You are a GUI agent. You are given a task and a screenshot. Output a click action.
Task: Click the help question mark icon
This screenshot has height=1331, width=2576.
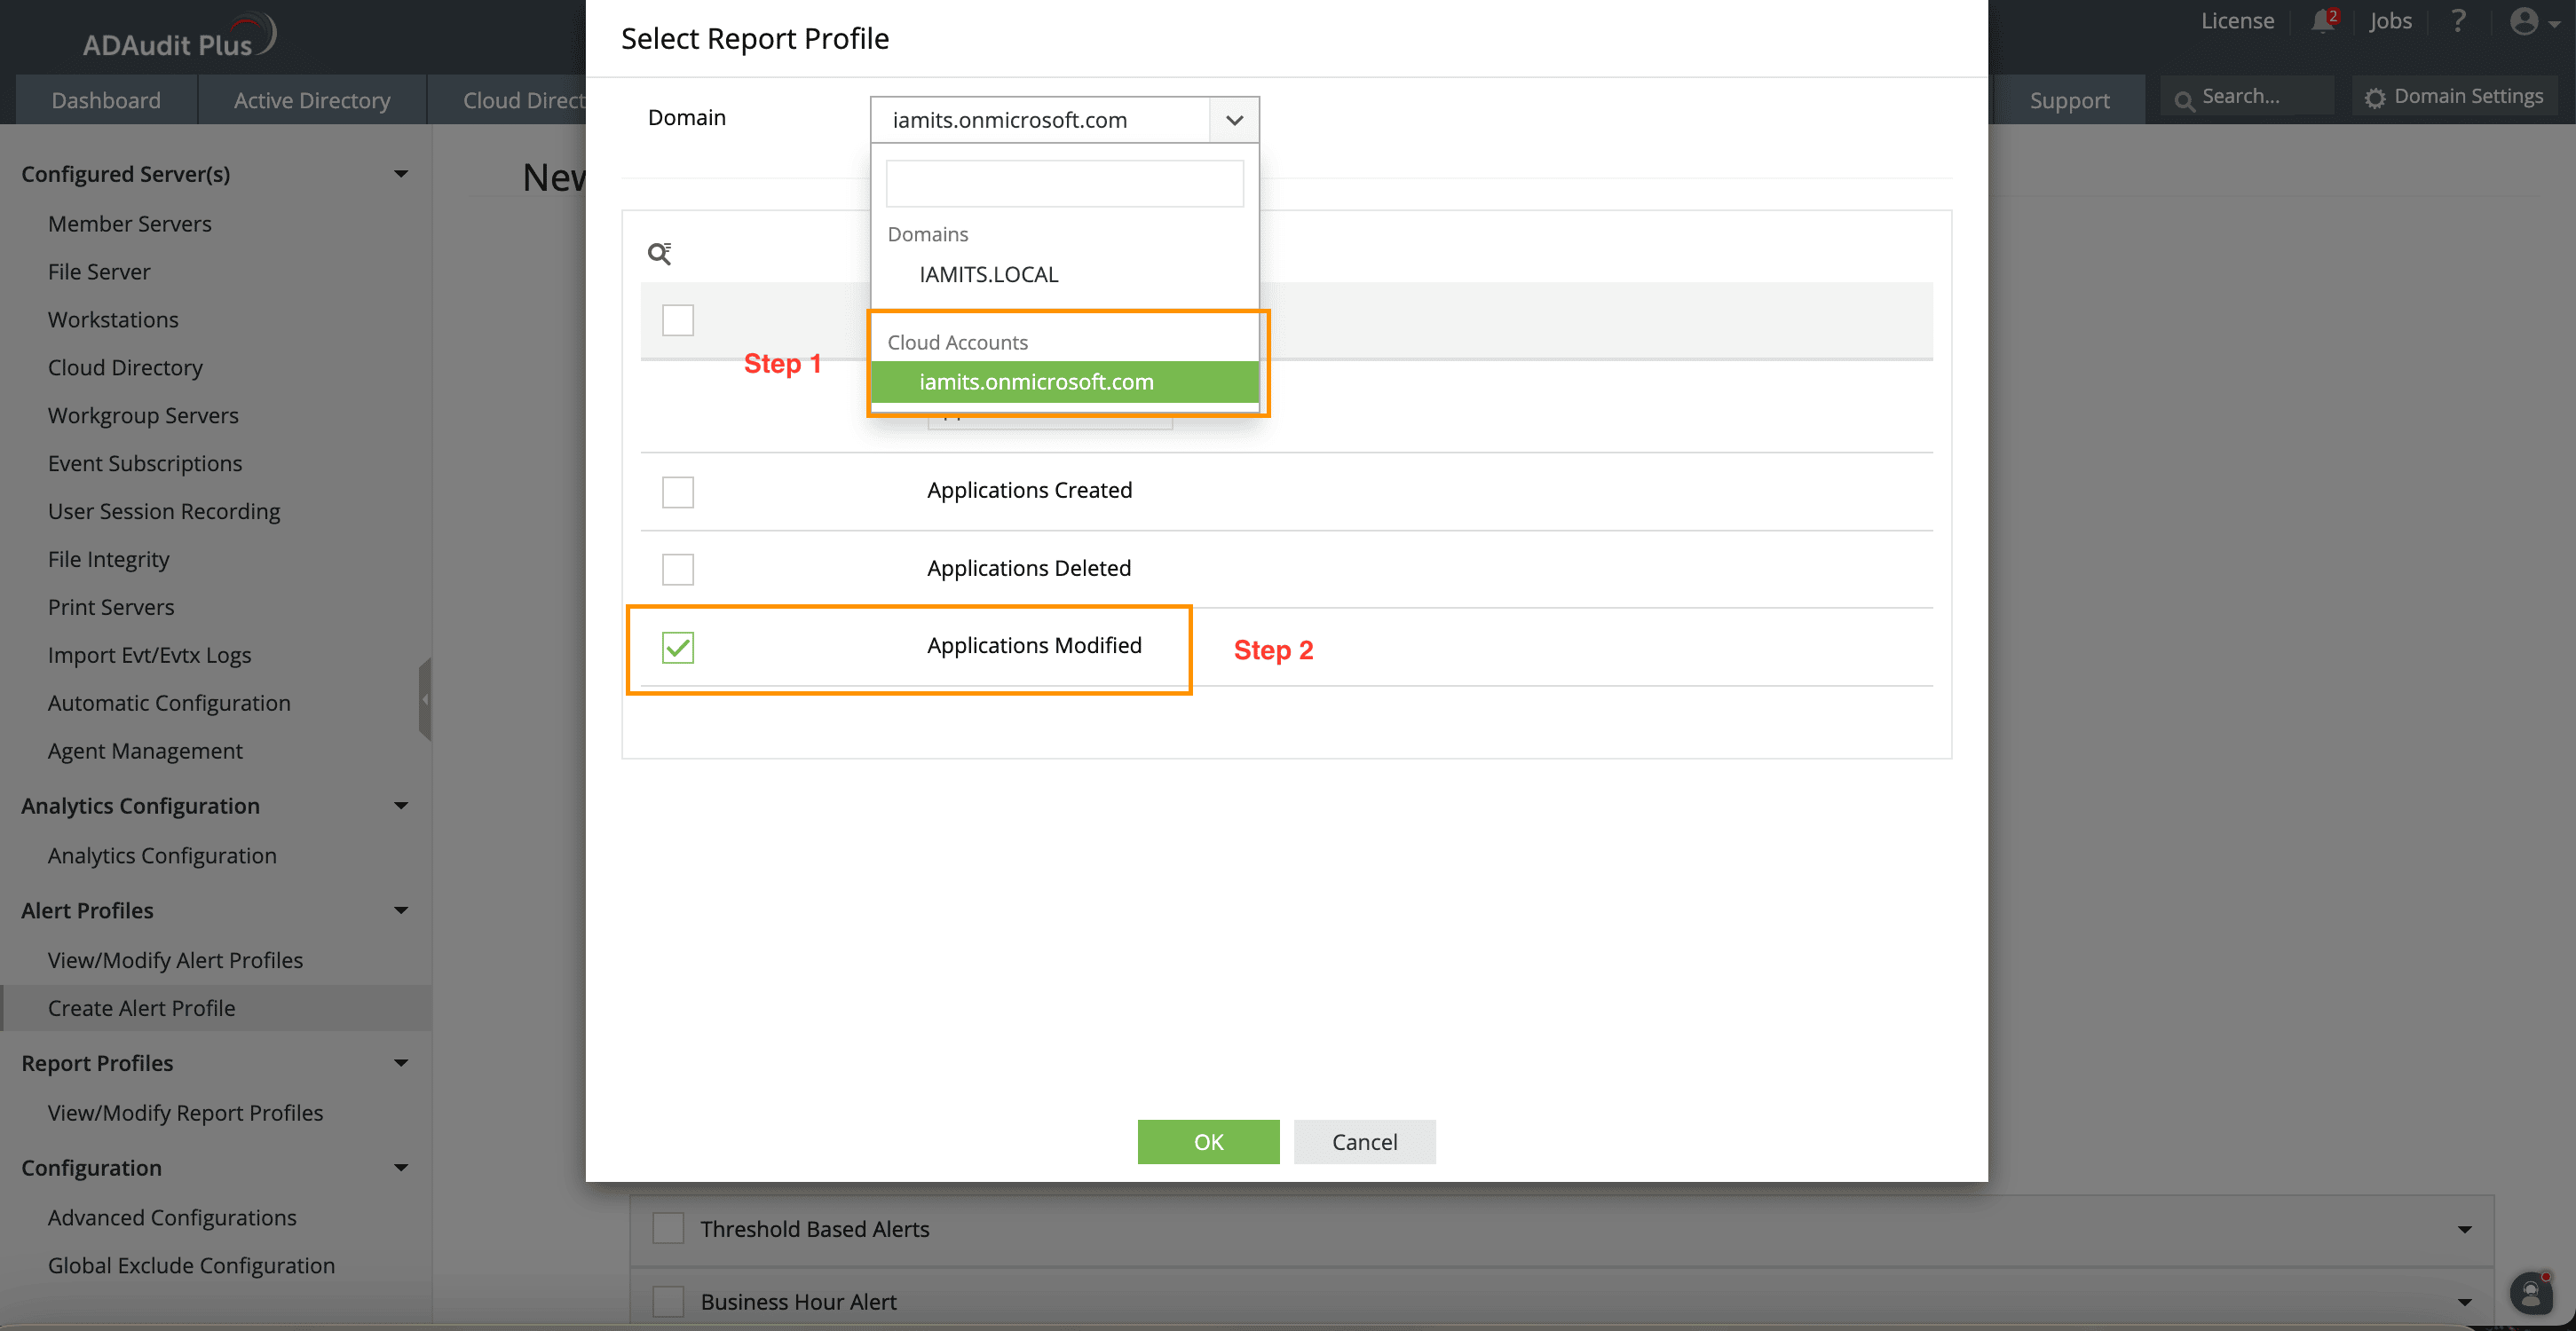pos(2458,21)
